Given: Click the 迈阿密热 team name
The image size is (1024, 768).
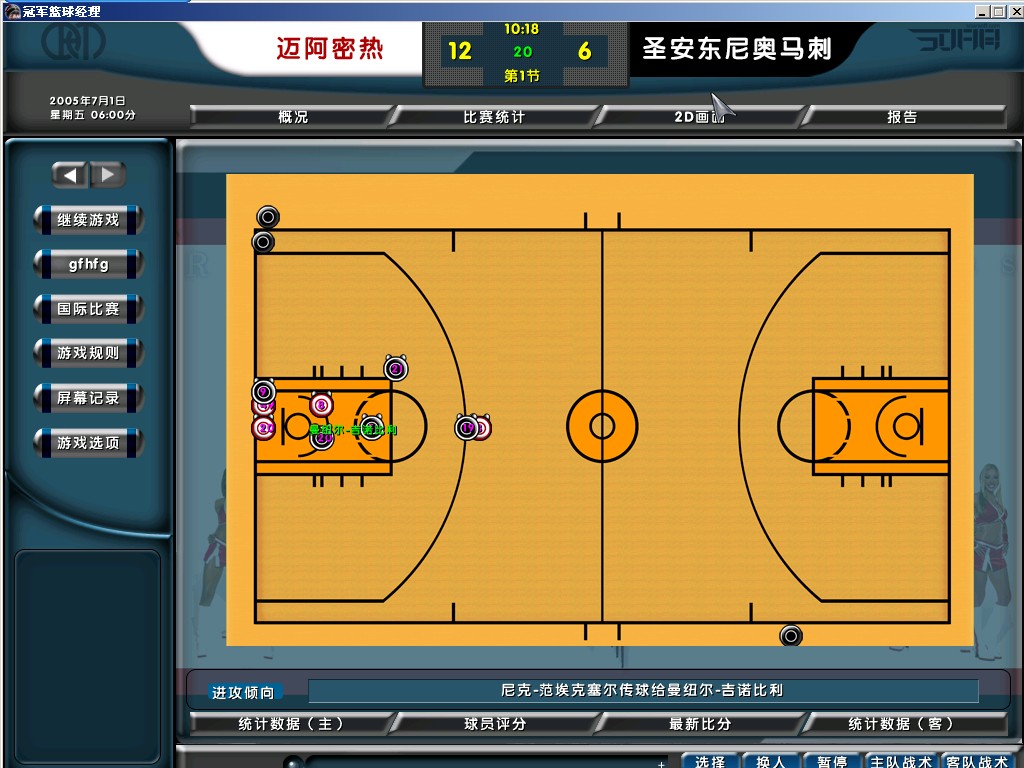Looking at the screenshot, I should click(x=330, y=48).
